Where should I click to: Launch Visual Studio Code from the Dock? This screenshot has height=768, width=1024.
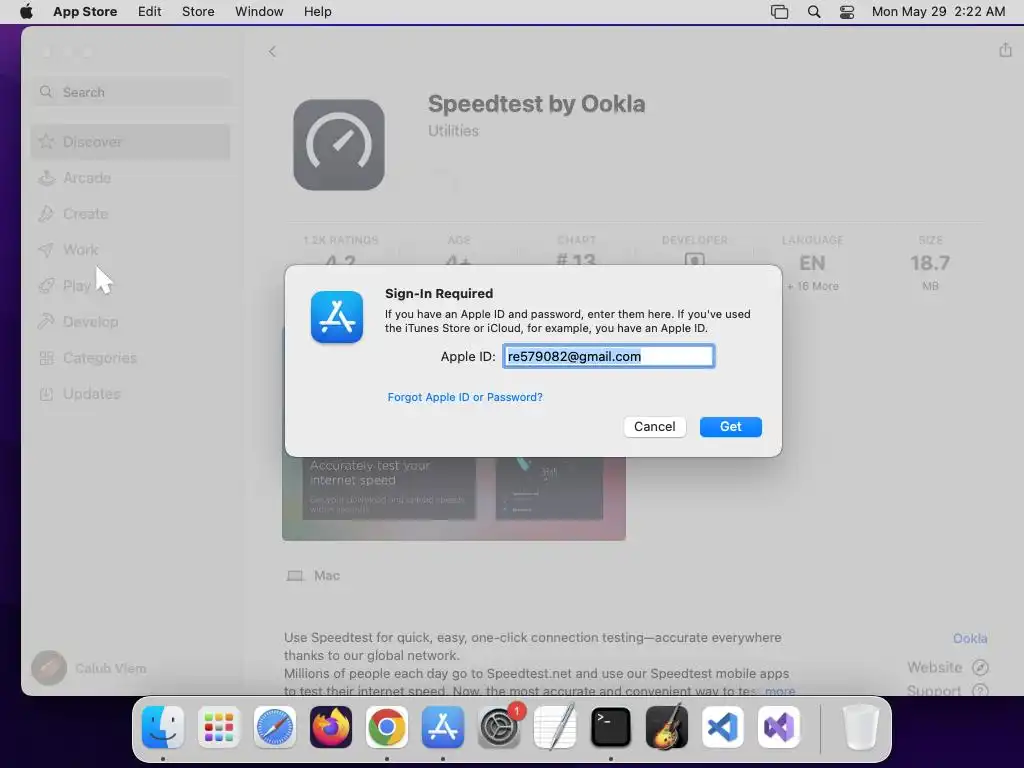[x=723, y=727]
